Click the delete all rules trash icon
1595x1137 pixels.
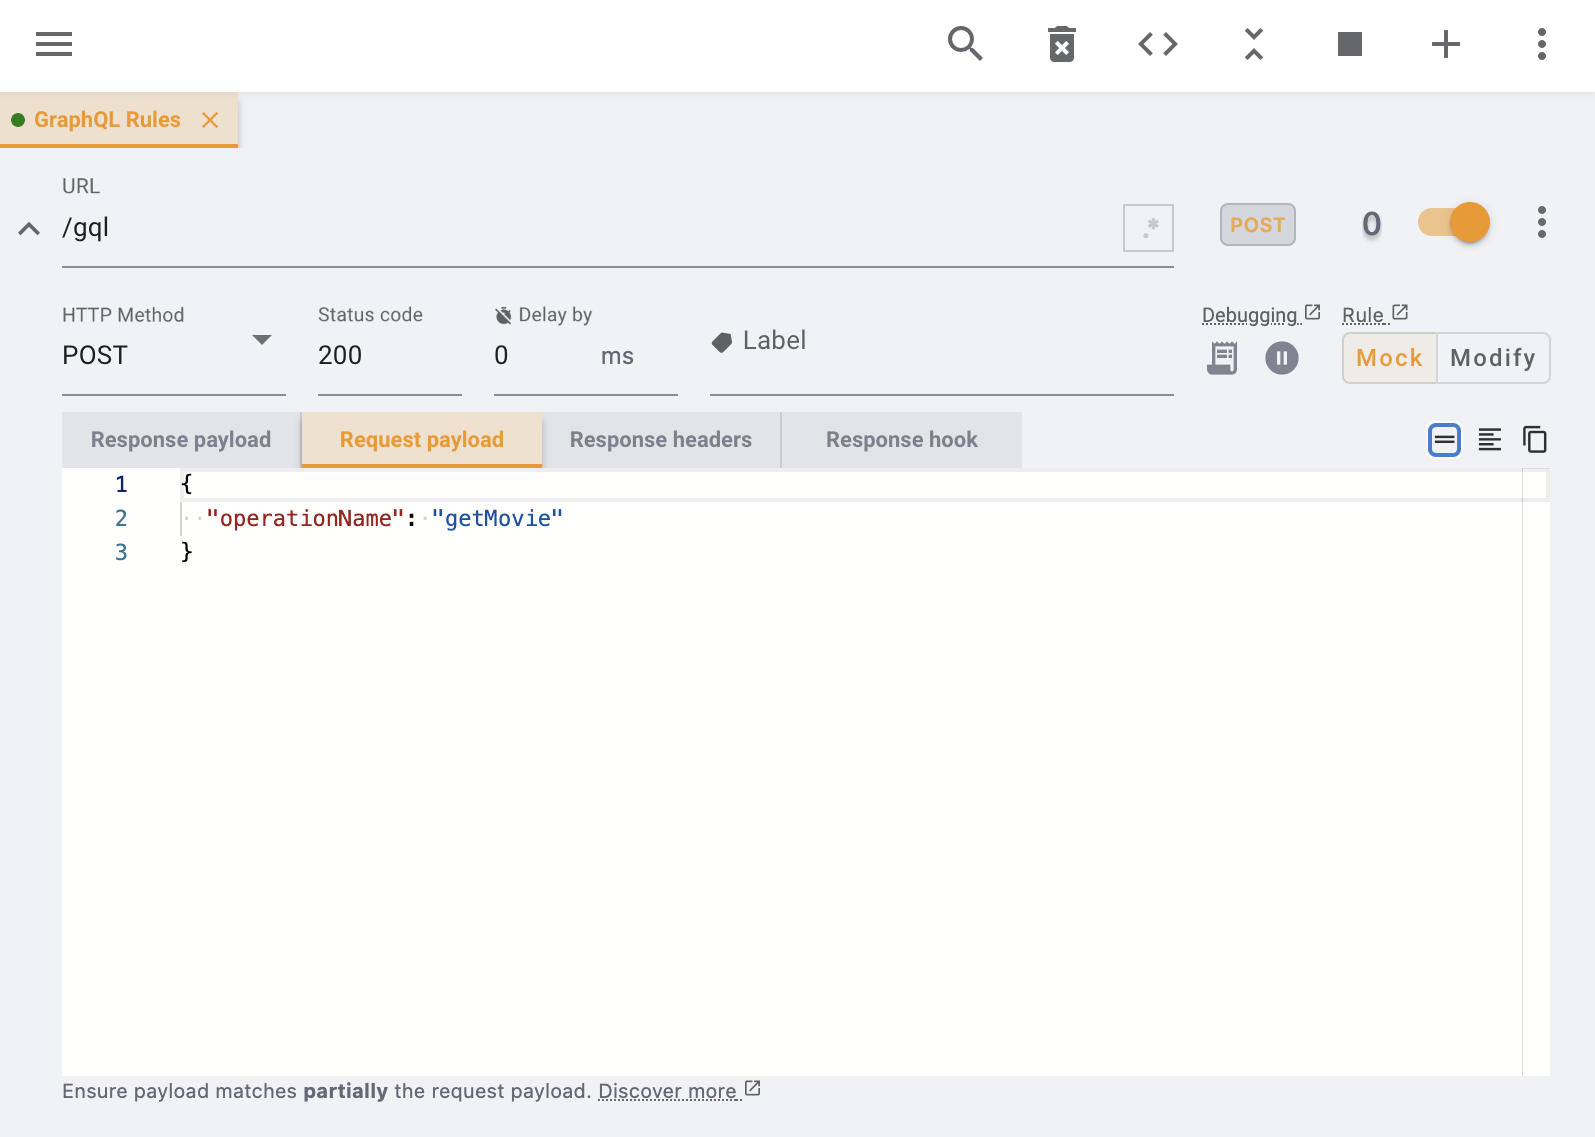coord(1061,44)
